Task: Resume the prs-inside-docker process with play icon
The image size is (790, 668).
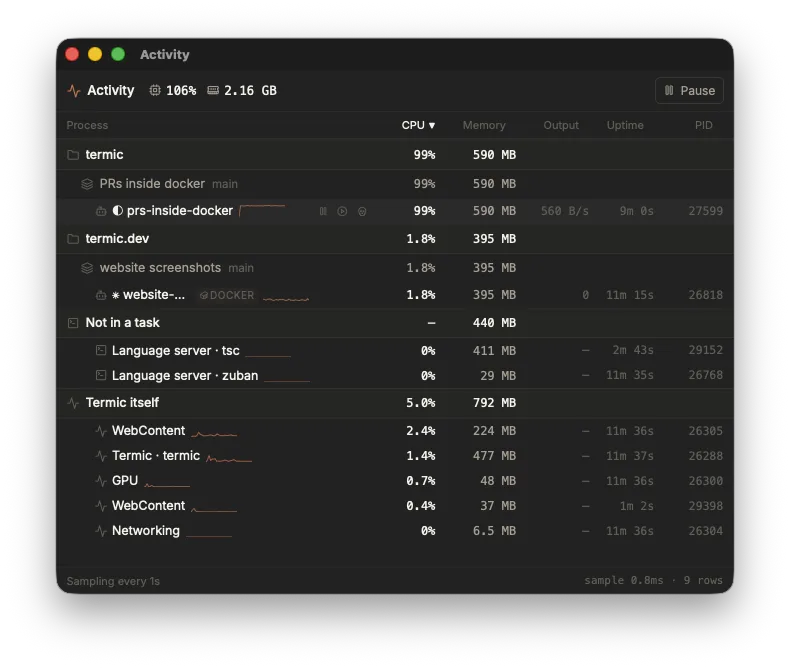Action: coord(342,211)
